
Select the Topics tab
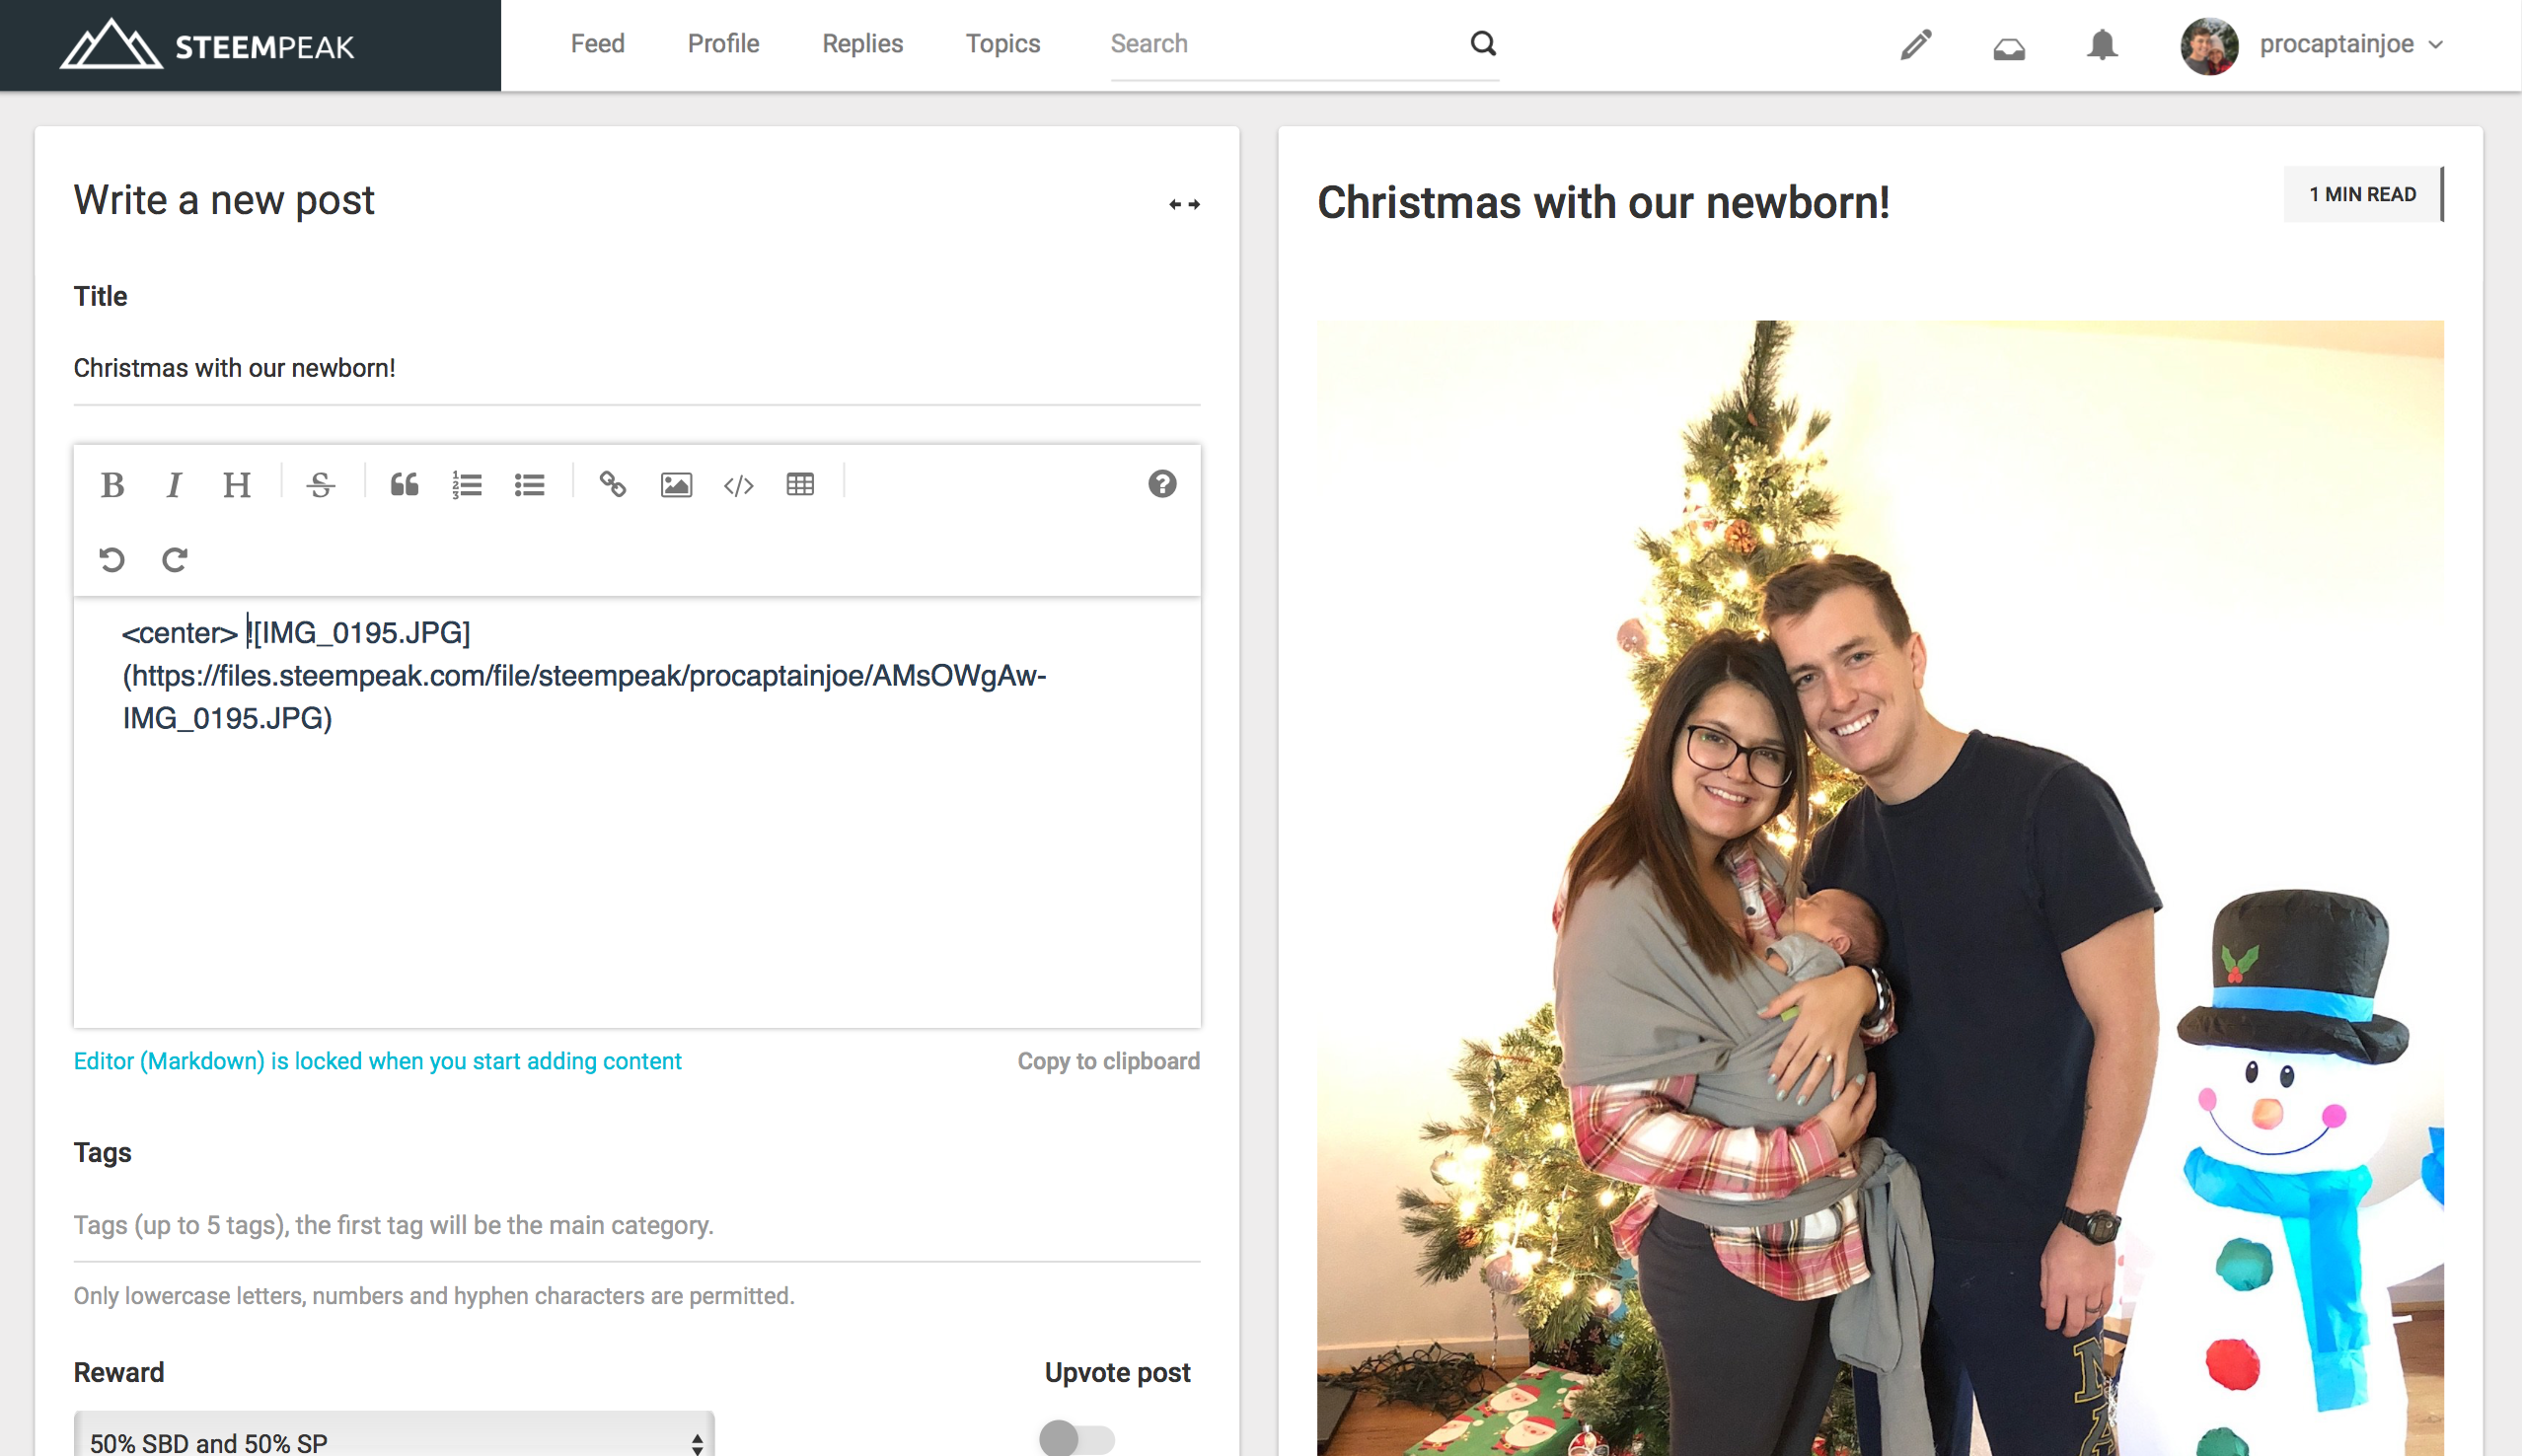click(1005, 41)
